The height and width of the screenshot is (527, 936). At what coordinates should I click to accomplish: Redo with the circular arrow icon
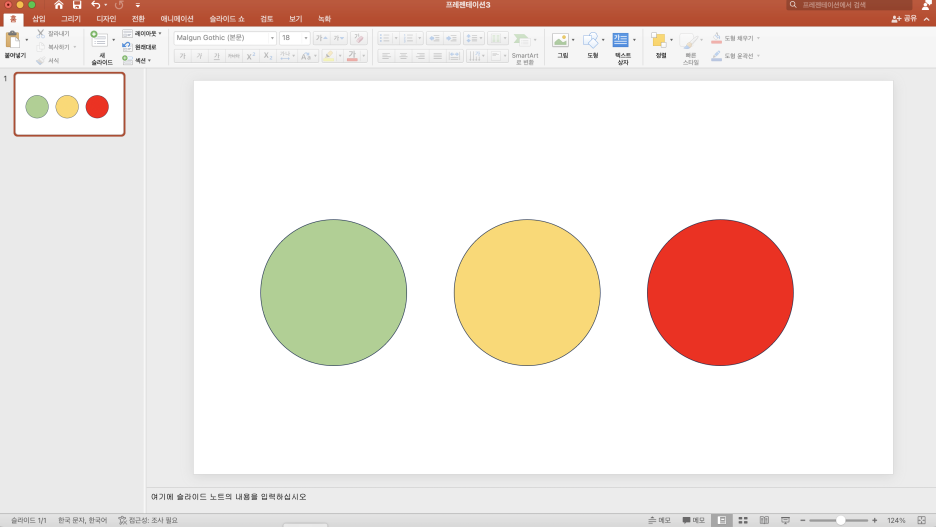click(119, 5)
